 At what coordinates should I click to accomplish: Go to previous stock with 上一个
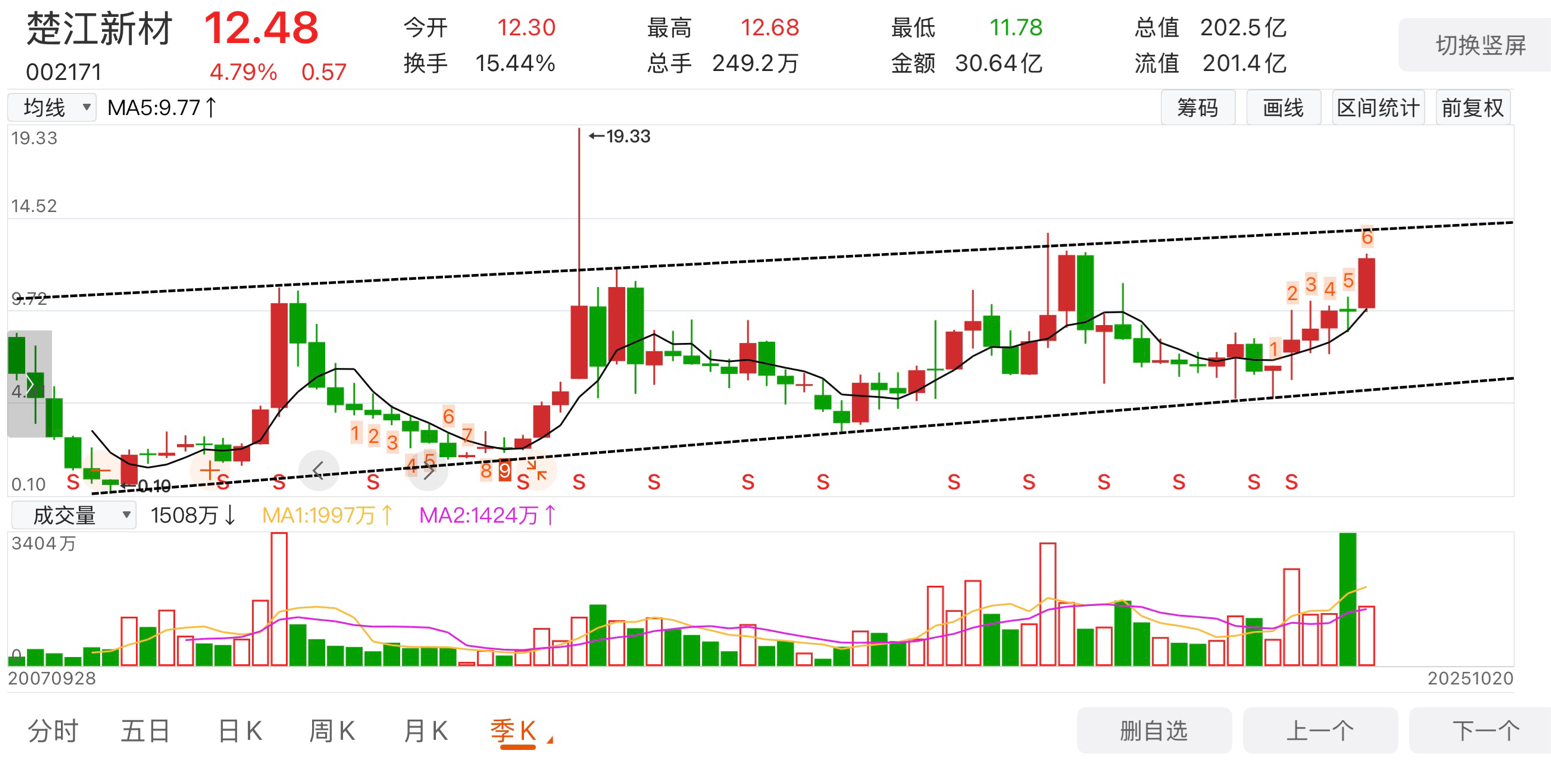click(x=1319, y=731)
